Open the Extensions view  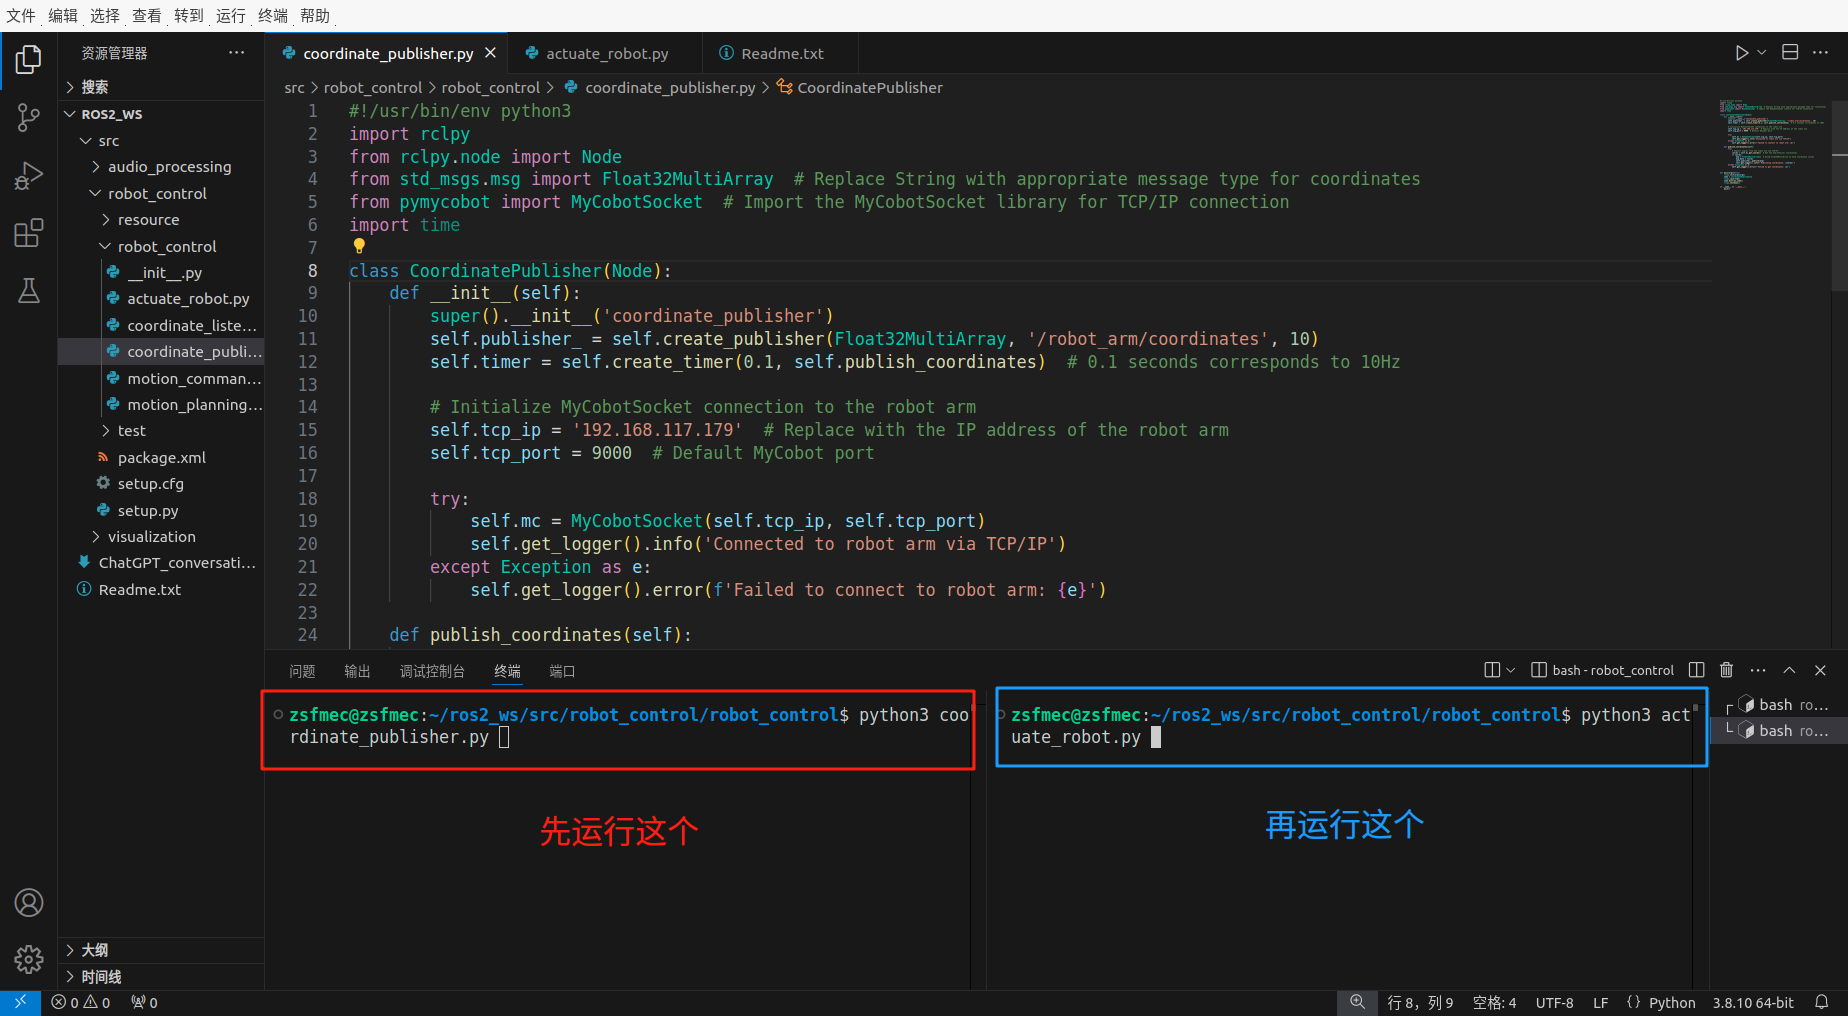tap(28, 233)
